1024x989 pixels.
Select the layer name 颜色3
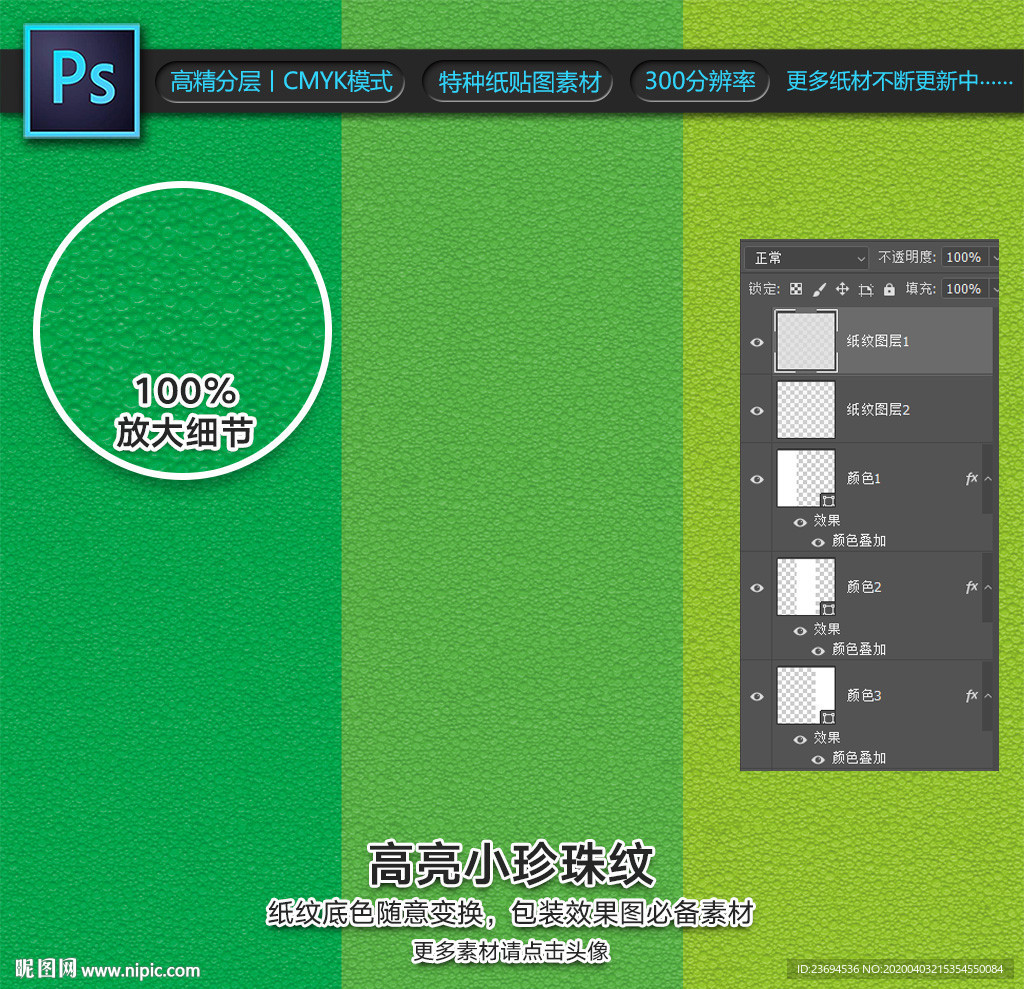point(864,695)
